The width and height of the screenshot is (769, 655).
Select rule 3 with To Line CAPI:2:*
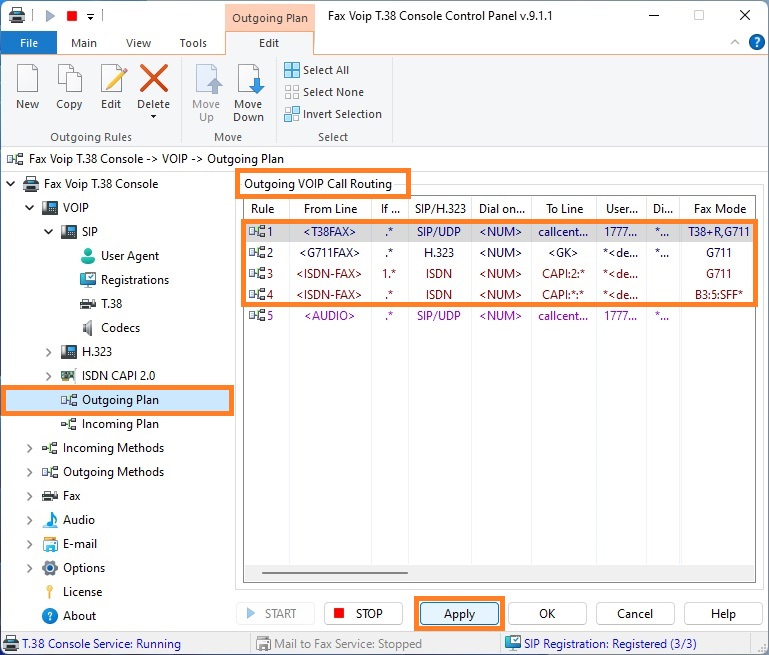point(499,274)
